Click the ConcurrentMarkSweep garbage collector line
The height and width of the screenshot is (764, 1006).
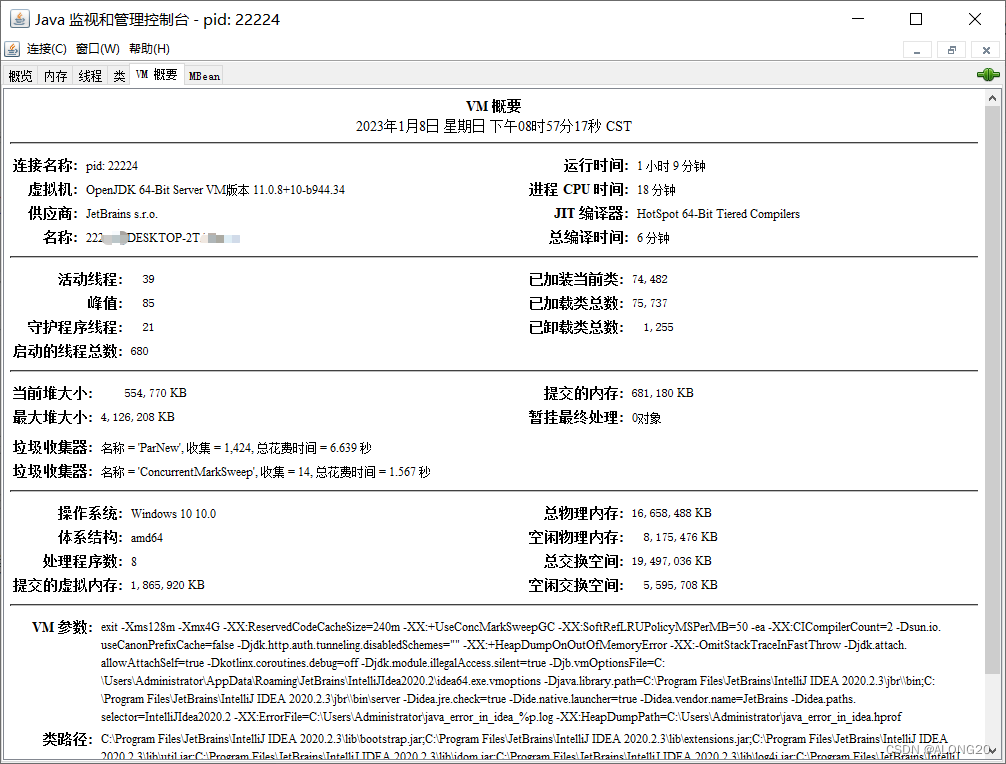point(266,471)
